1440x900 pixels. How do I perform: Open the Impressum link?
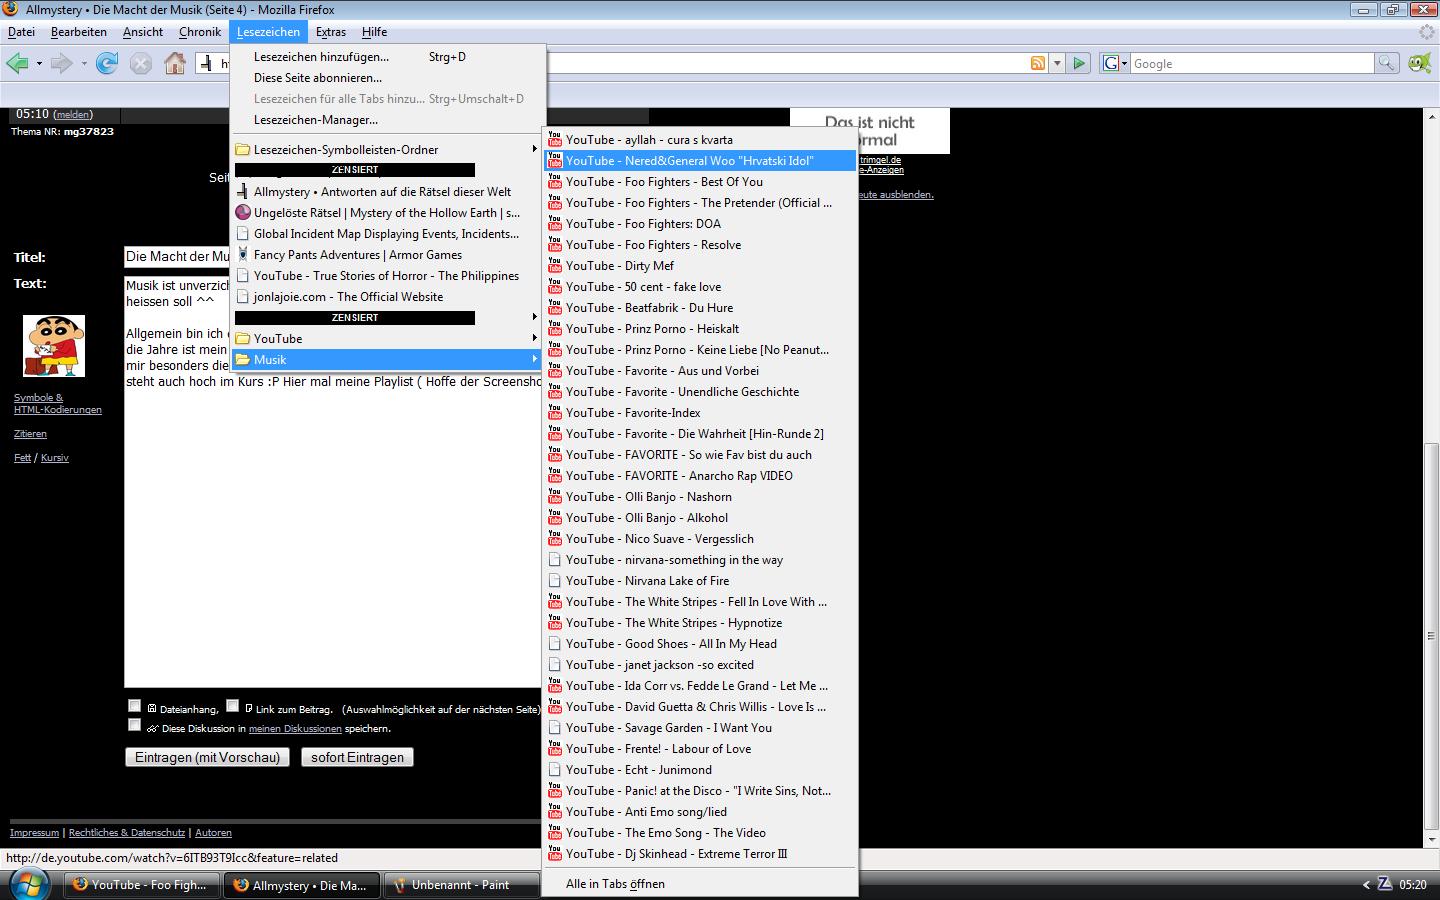35,832
